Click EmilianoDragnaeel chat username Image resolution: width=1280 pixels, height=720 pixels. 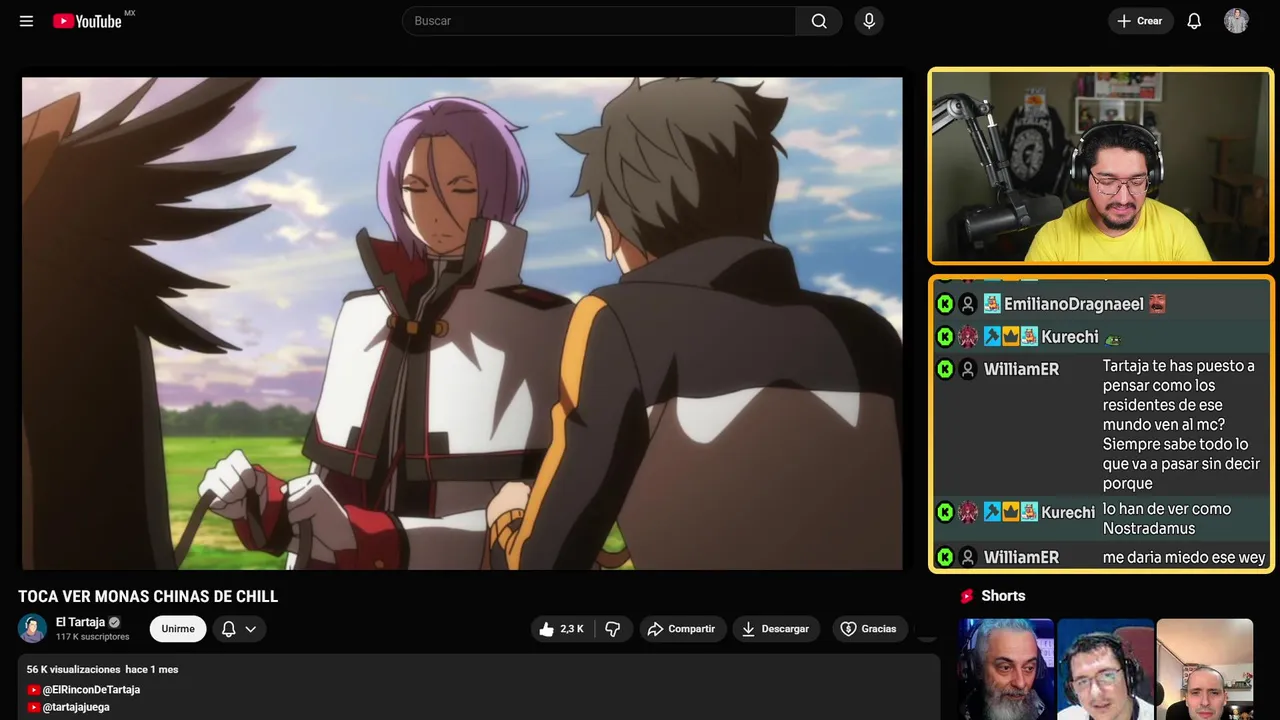1073,304
